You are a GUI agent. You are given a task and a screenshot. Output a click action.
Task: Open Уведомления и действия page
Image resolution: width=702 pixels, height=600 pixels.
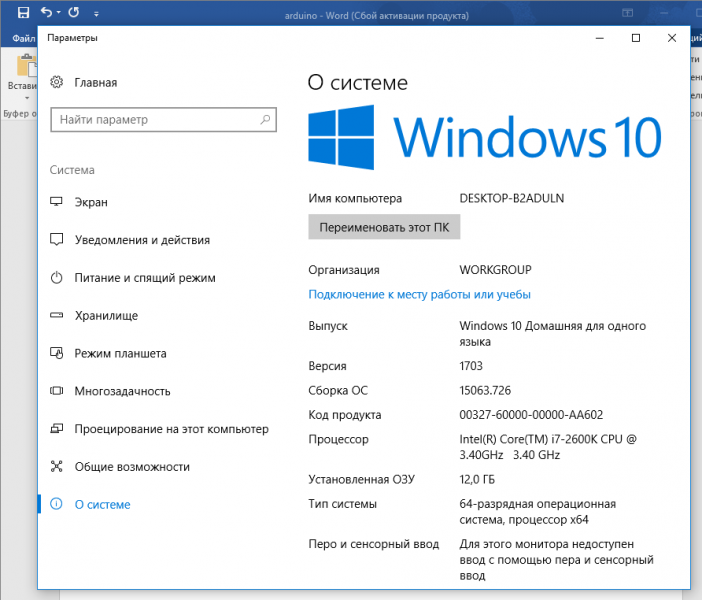point(142,240)
